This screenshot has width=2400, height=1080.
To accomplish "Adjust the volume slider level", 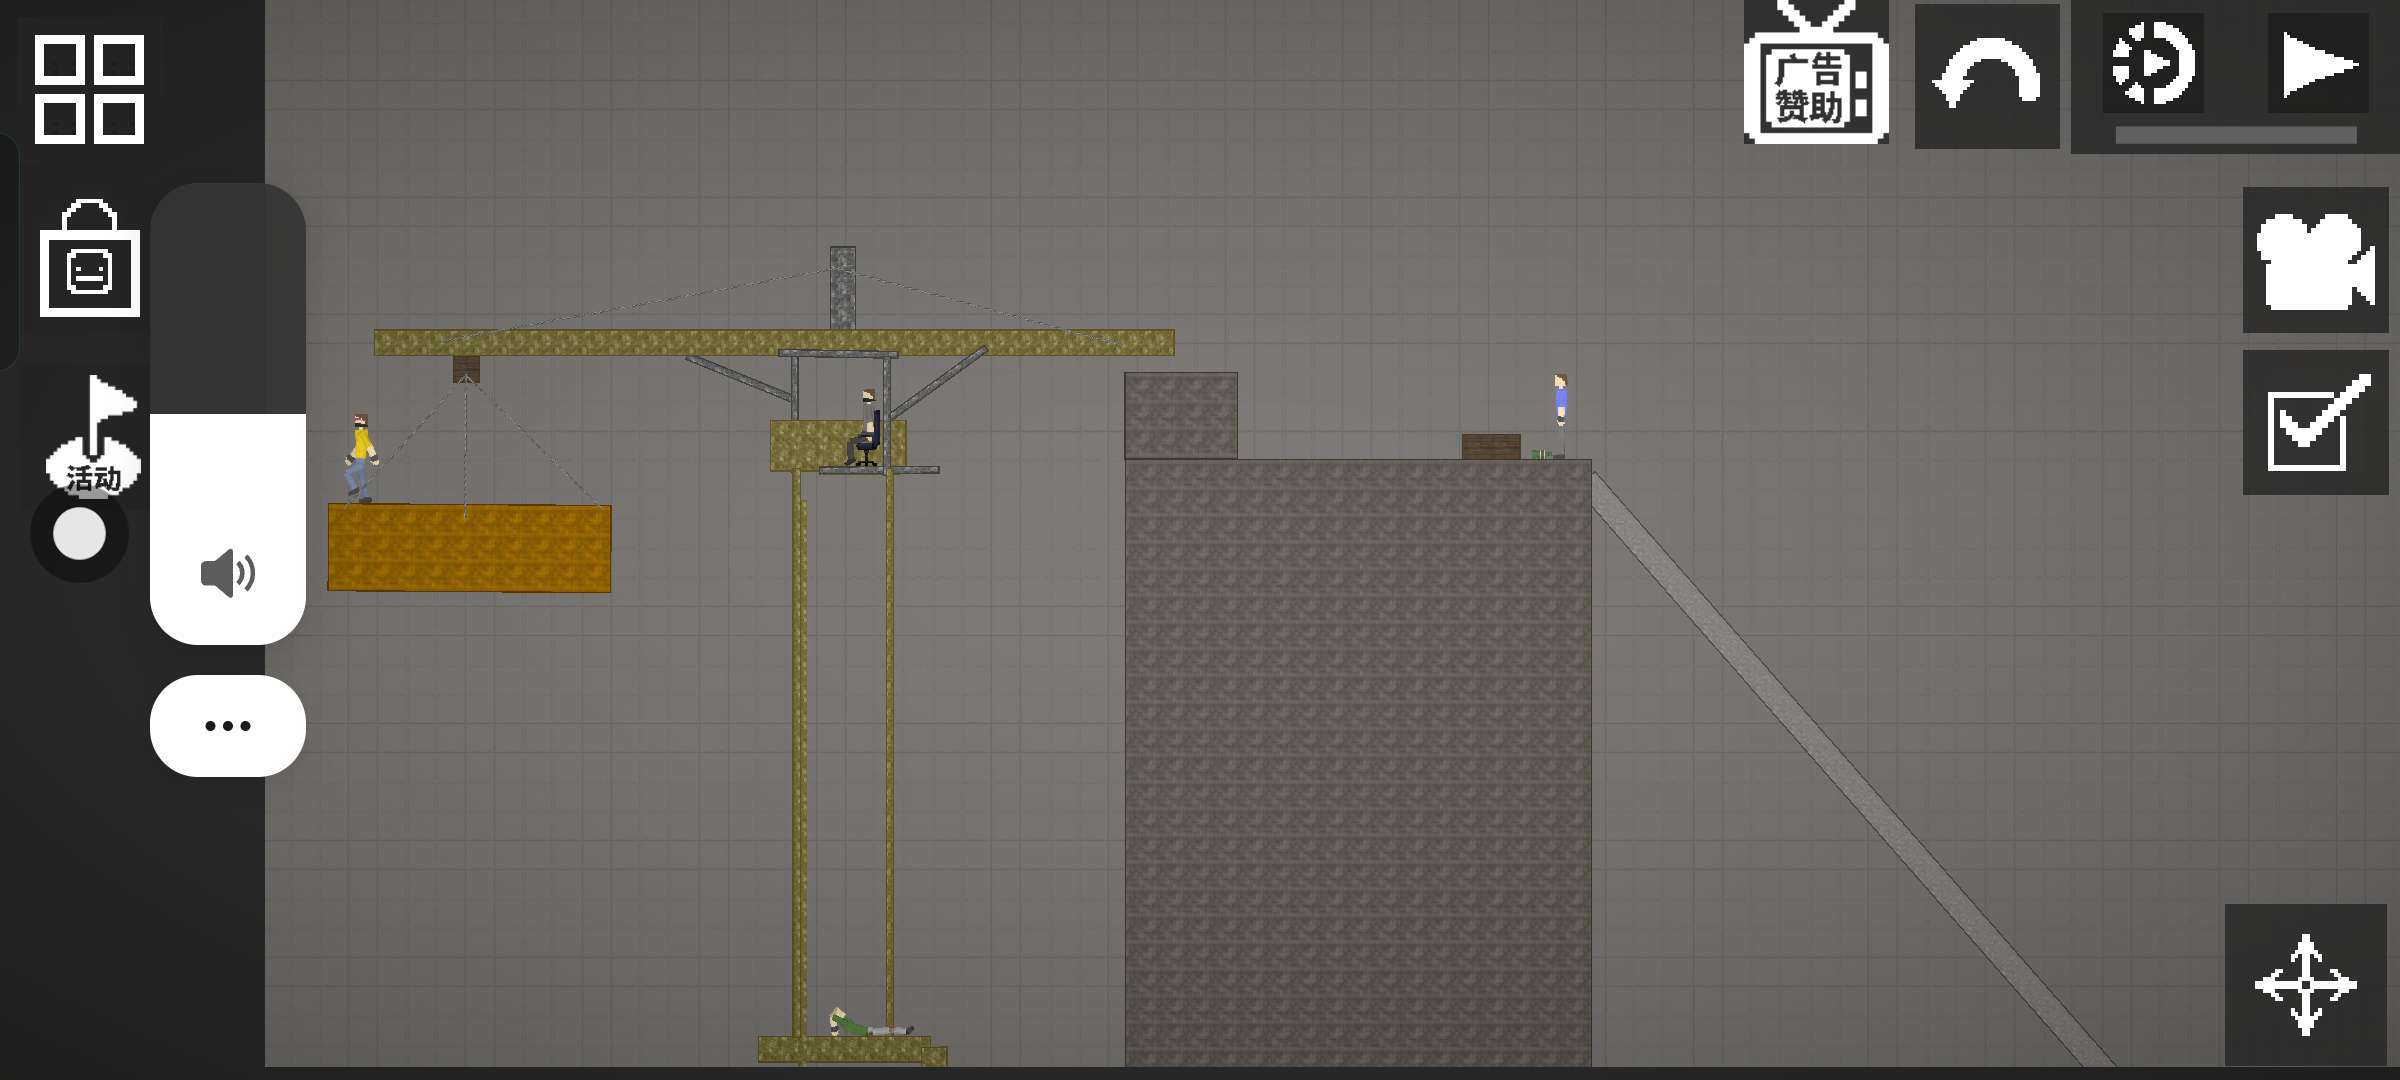I will [x=228, y=414].
